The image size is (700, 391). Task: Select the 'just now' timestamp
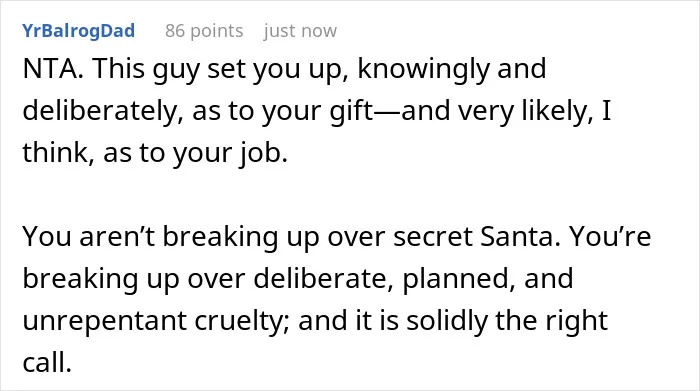(x=300, y=31)
